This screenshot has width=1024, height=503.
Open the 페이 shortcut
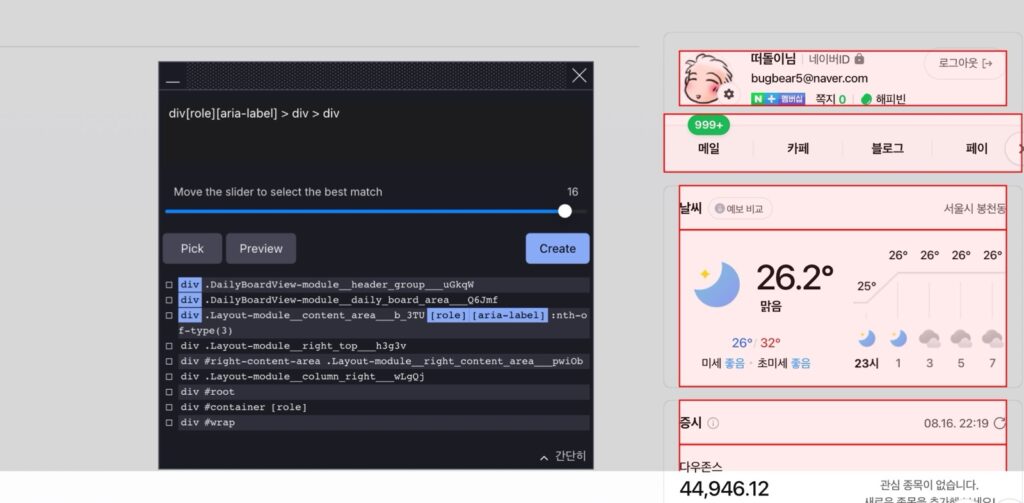(x=977, y=149)
